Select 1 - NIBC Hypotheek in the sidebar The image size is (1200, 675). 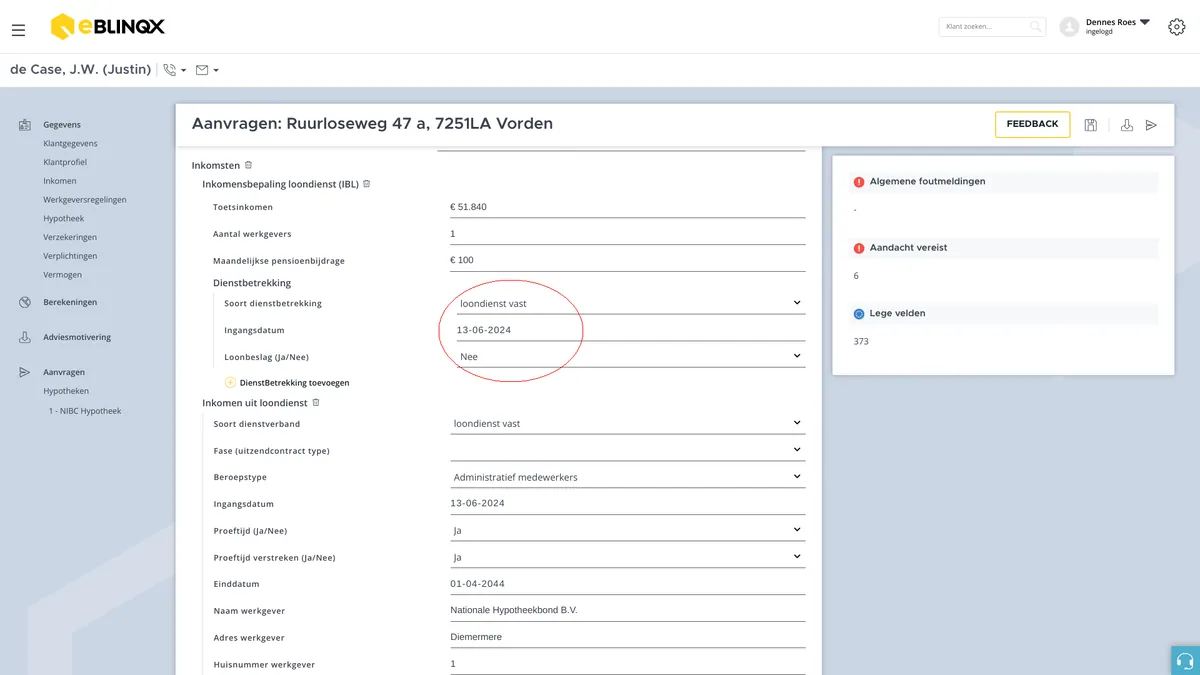pos(85,411)
